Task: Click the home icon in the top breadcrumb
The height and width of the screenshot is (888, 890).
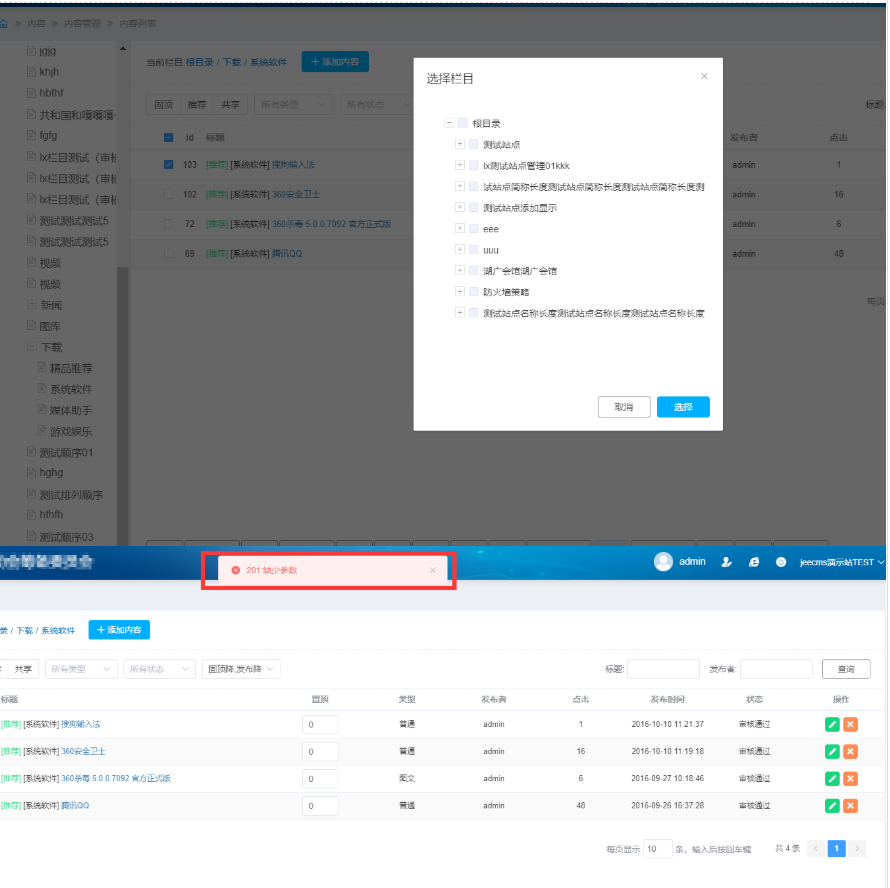Action: 3,23
